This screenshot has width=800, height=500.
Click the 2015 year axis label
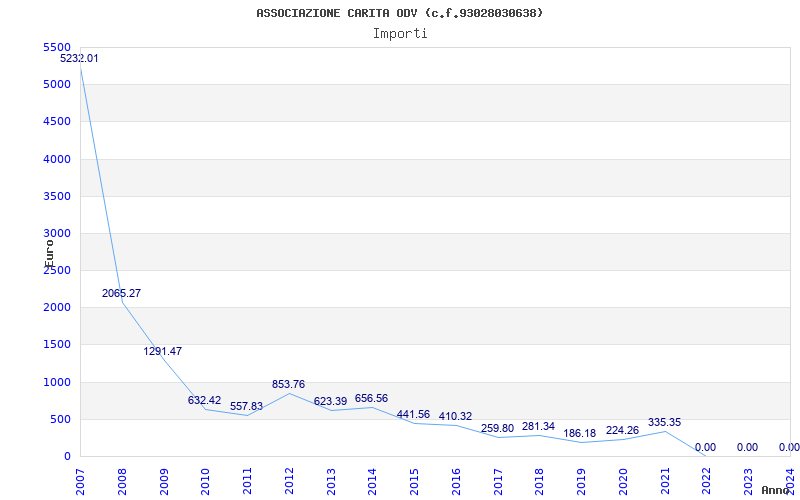tap(414, 482)
